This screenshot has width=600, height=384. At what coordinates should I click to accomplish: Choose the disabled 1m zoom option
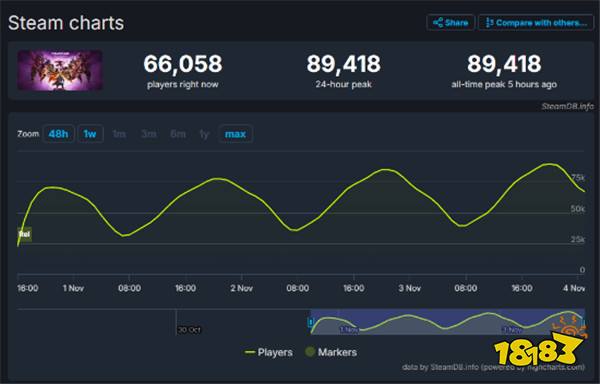tap(119, 134)
